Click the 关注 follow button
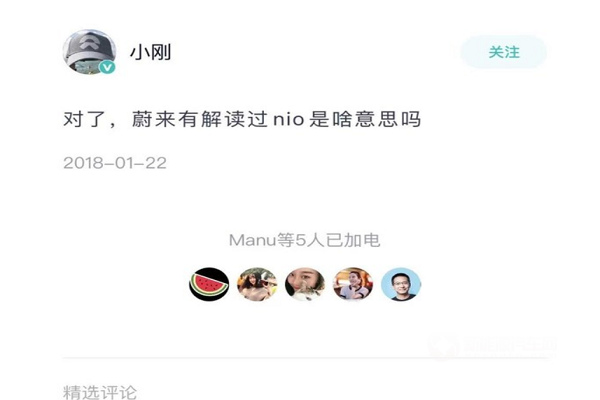Viewport: 600px width, 400px height. (x=504, y=52)
